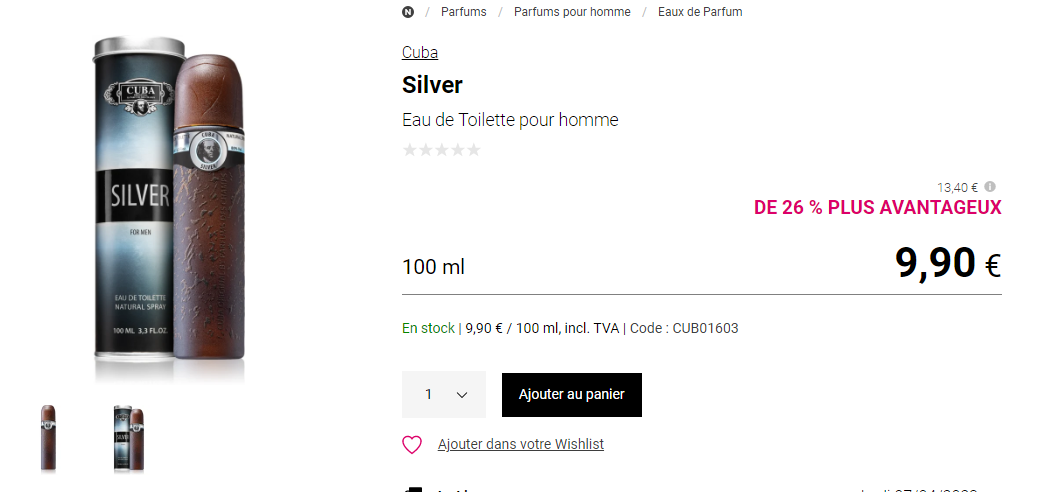Click the heart wishlist icon
The height and width of the screenshot is (492, 1057).
pos(412,445)
